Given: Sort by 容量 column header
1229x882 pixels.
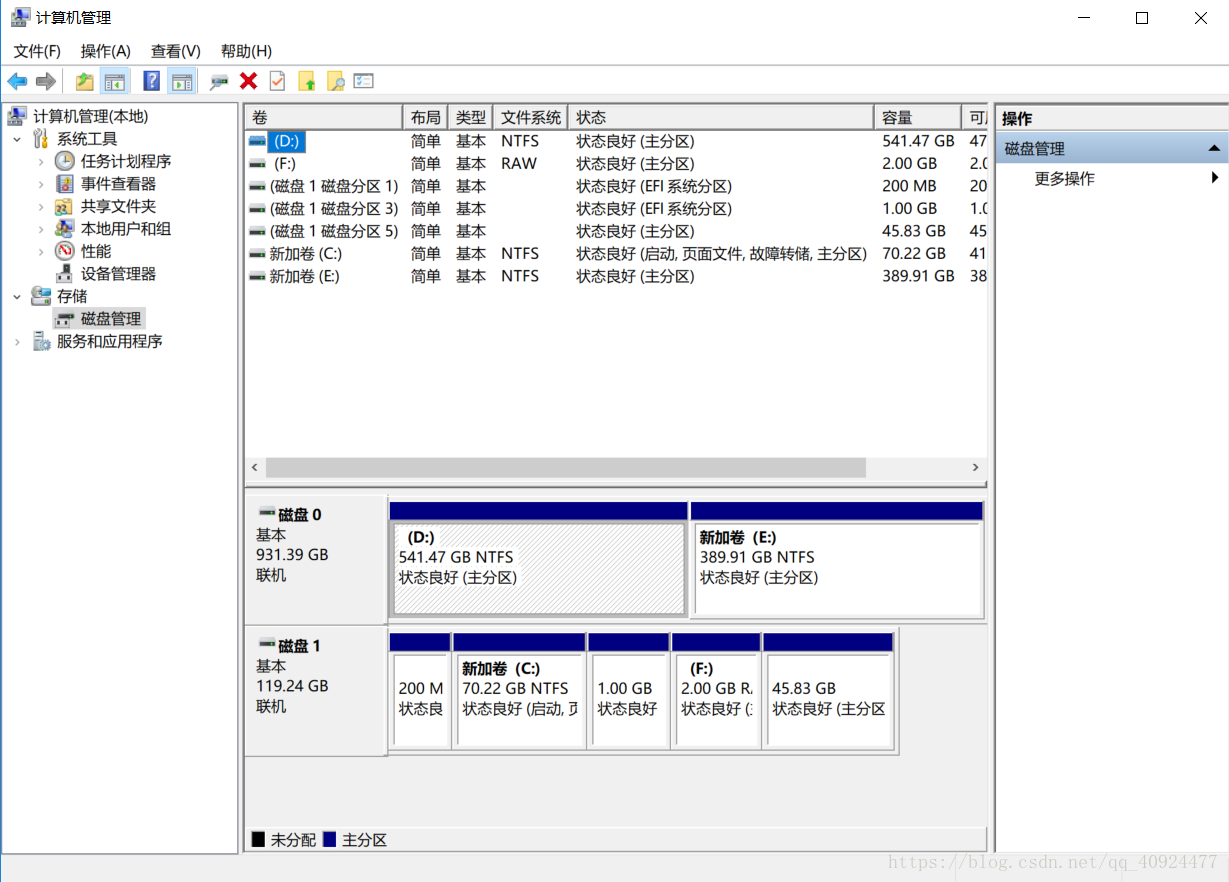Looking at the screenshot, I should (x=916, y=117).
